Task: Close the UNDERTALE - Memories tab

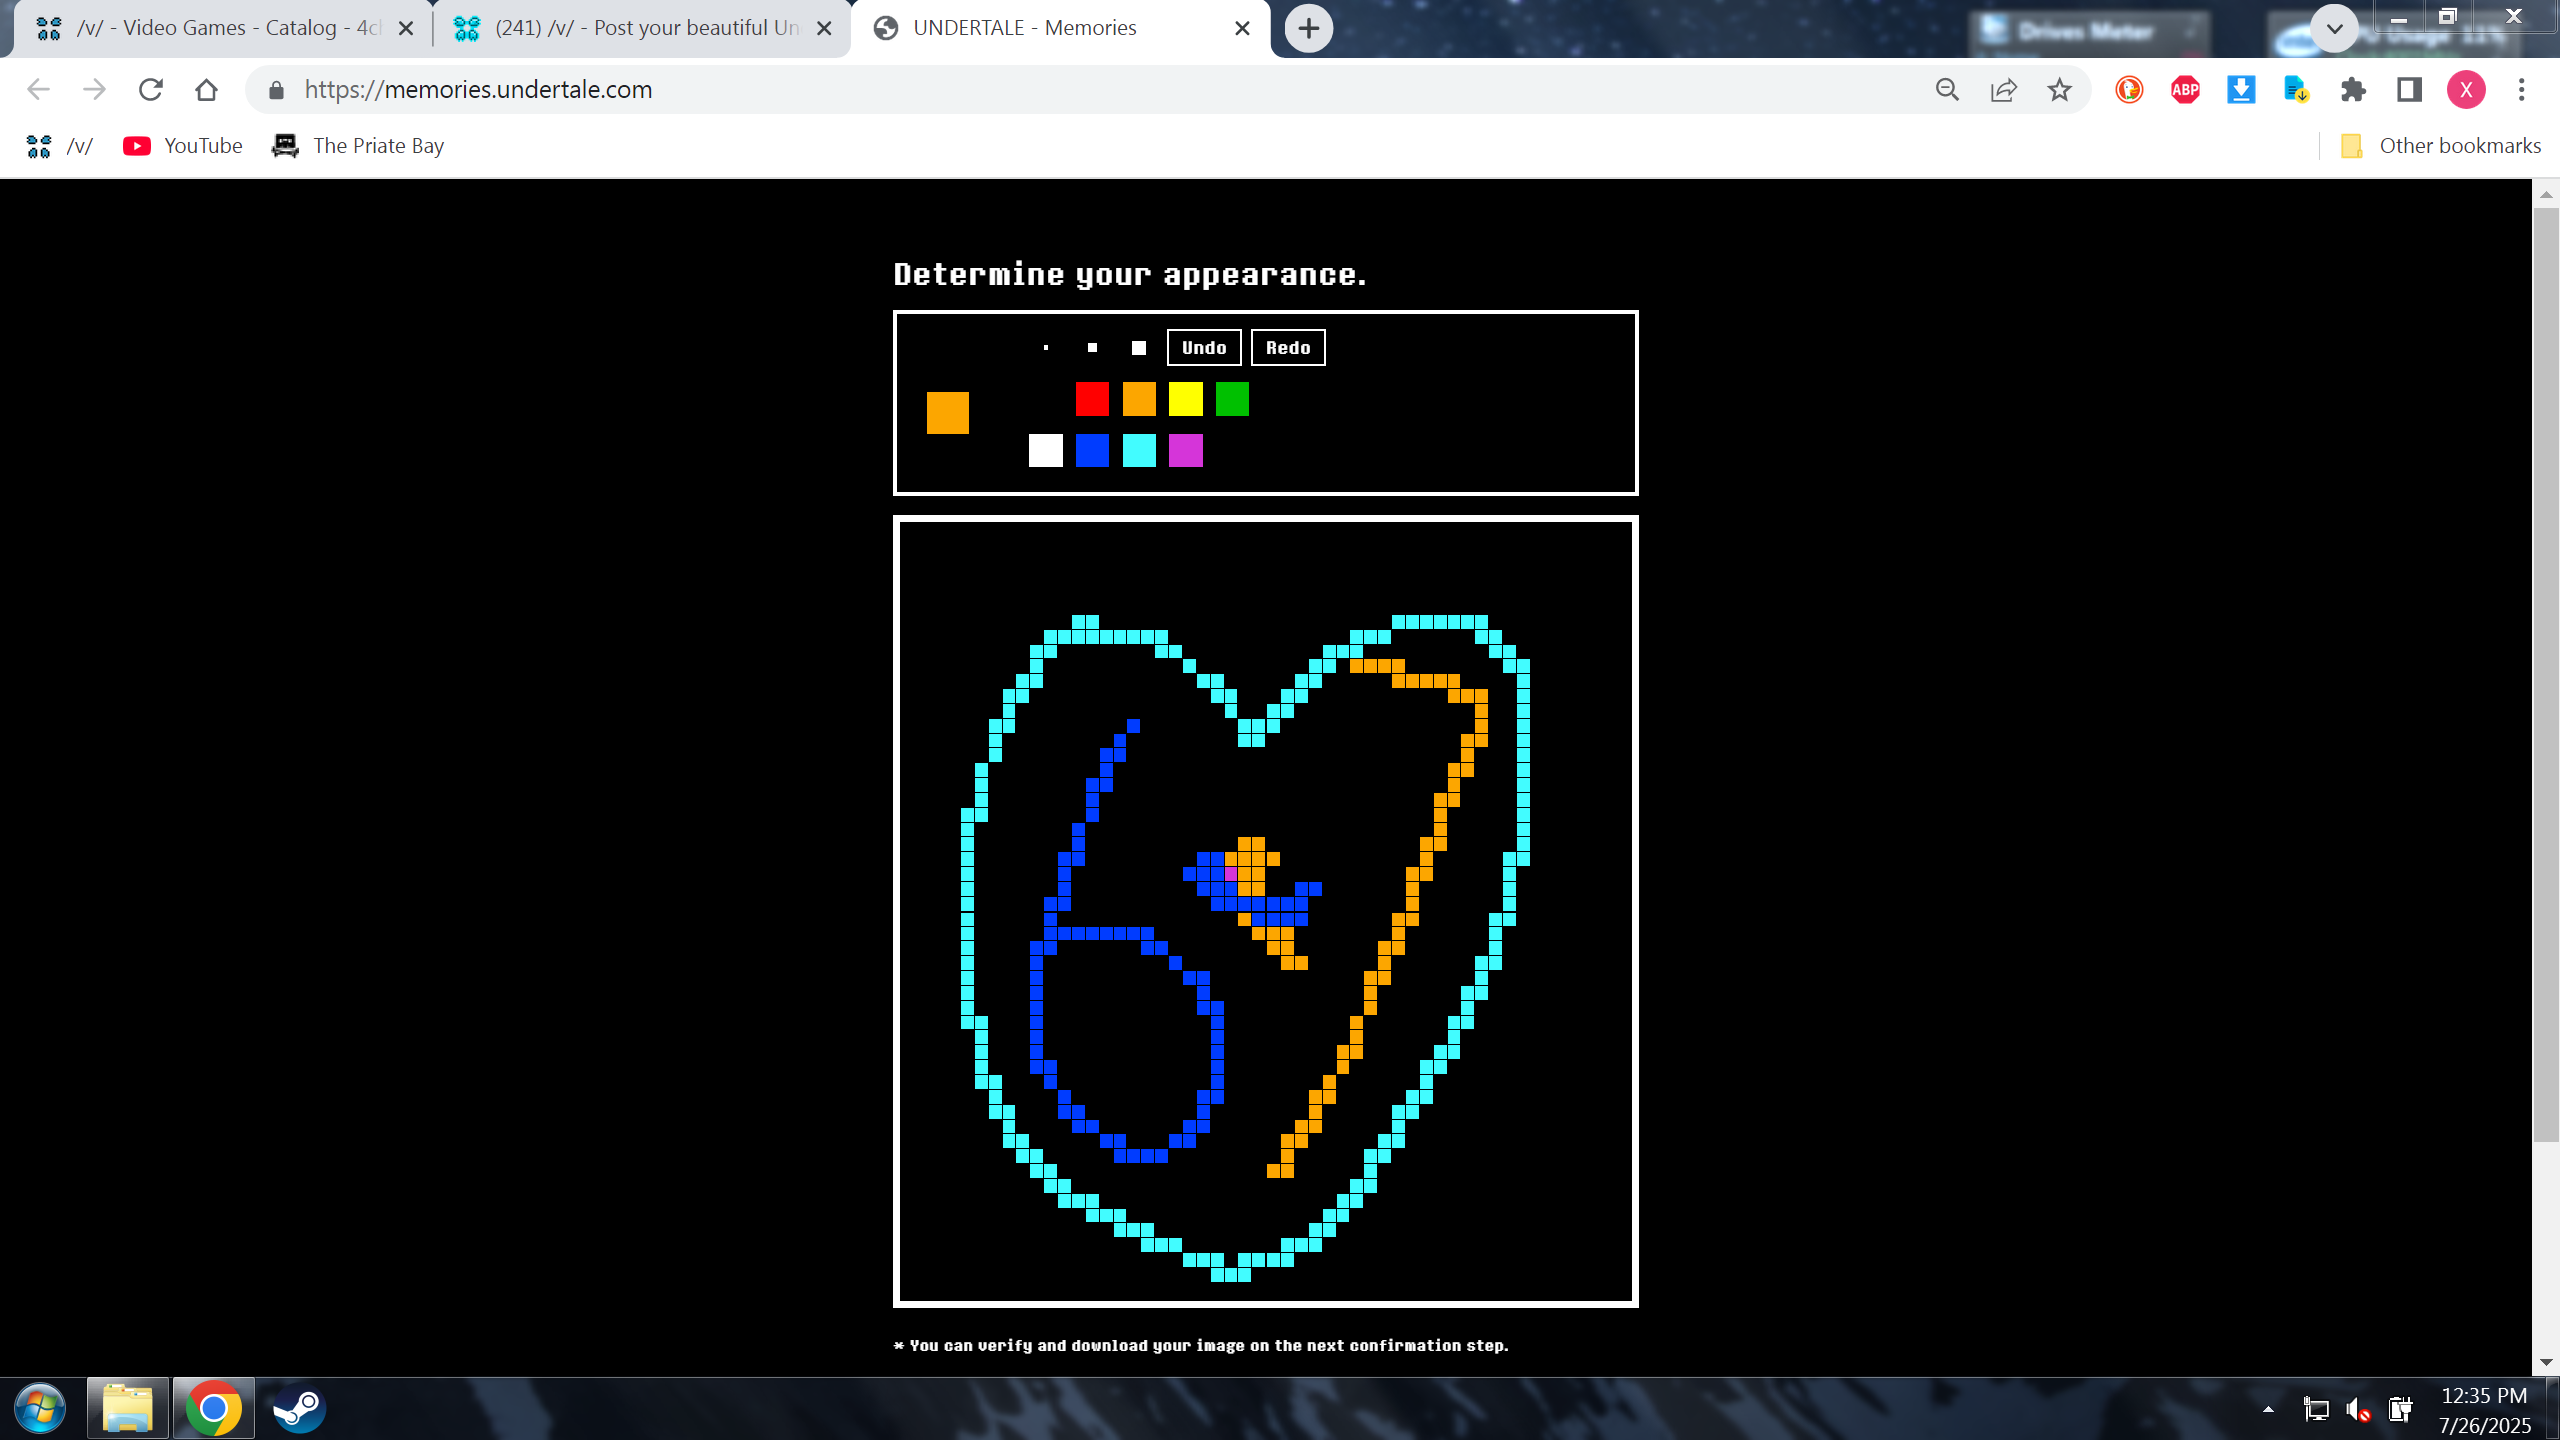Action: (x=1242, y=29)
